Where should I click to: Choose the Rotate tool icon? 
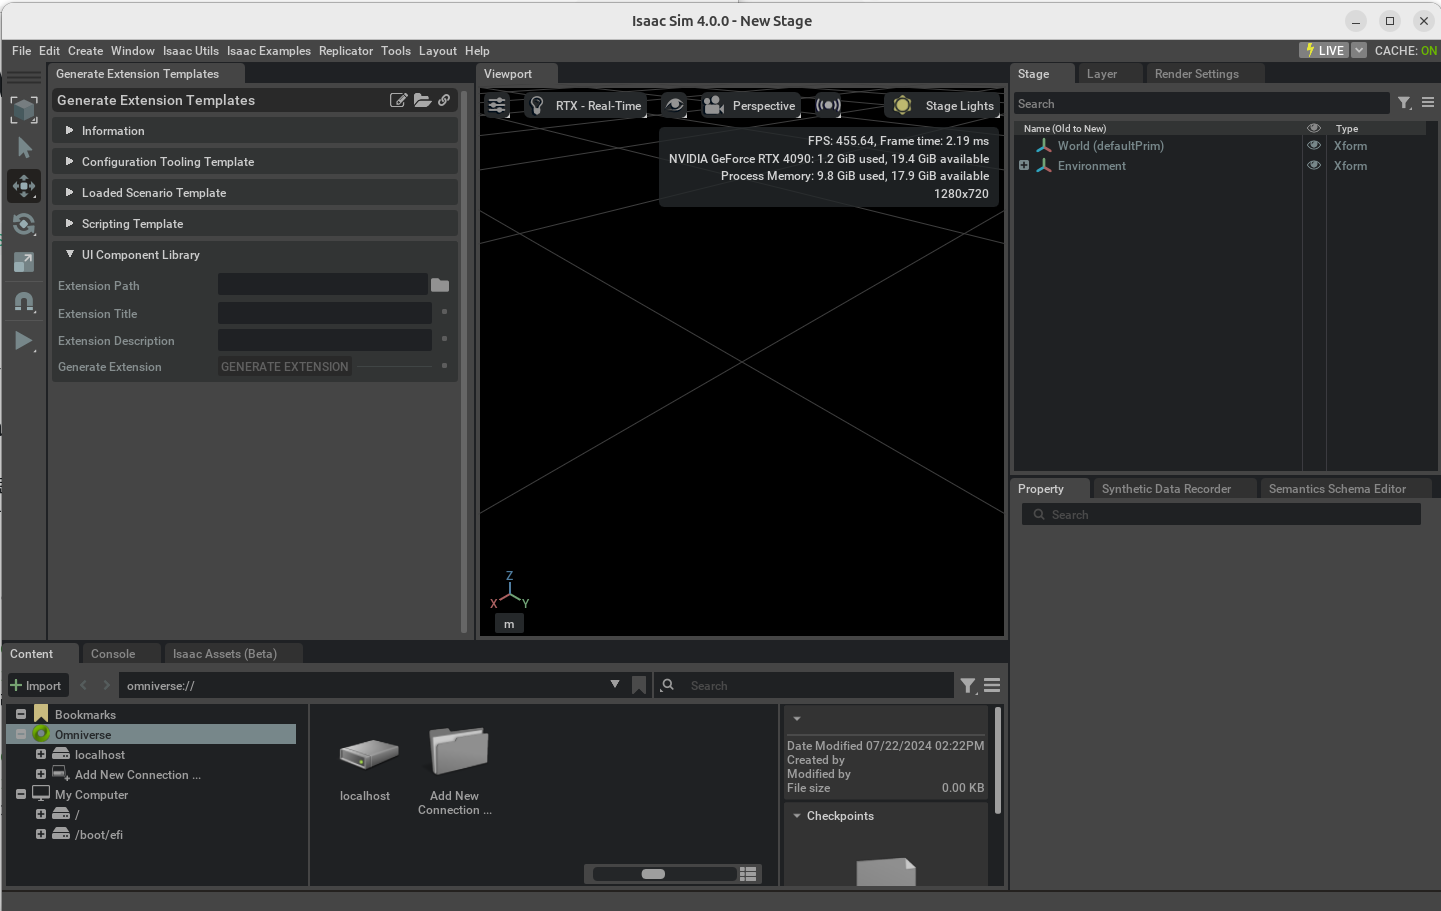24,224
